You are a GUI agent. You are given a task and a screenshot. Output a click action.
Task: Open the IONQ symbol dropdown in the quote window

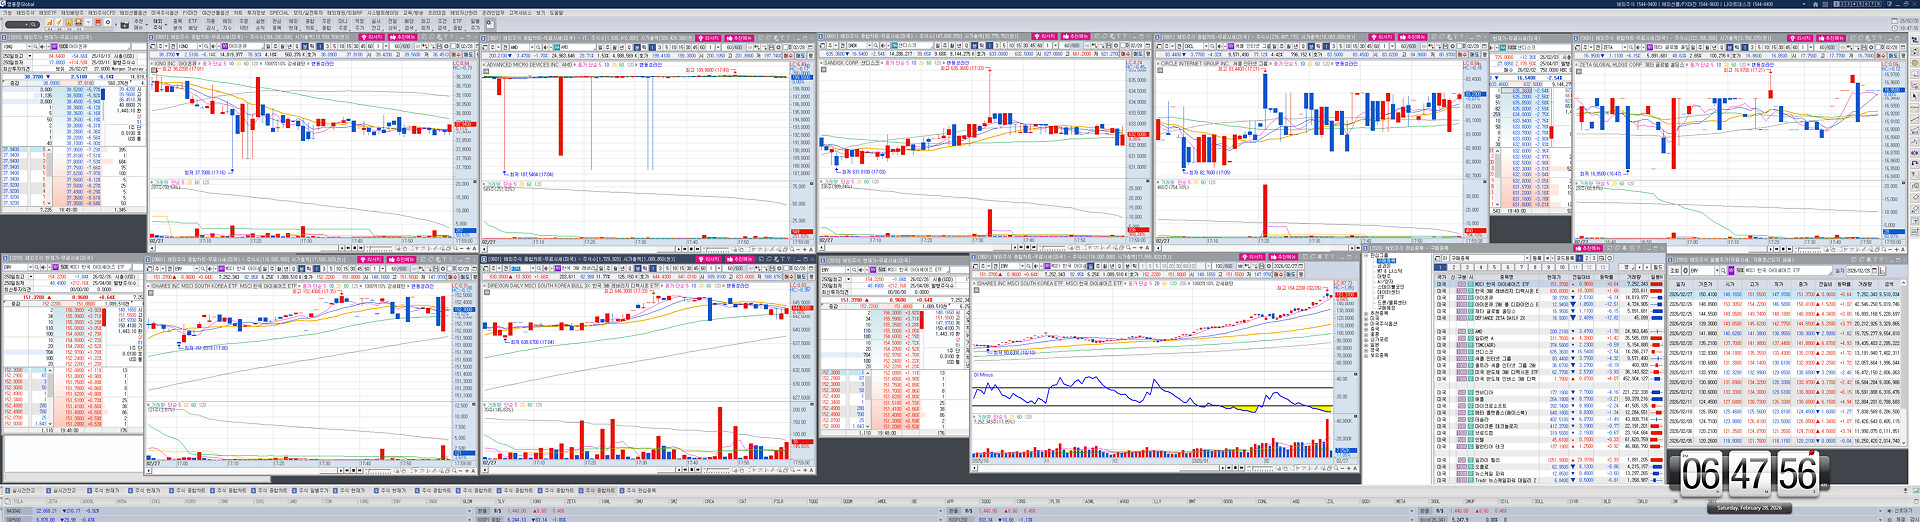[x=27, y=46]
